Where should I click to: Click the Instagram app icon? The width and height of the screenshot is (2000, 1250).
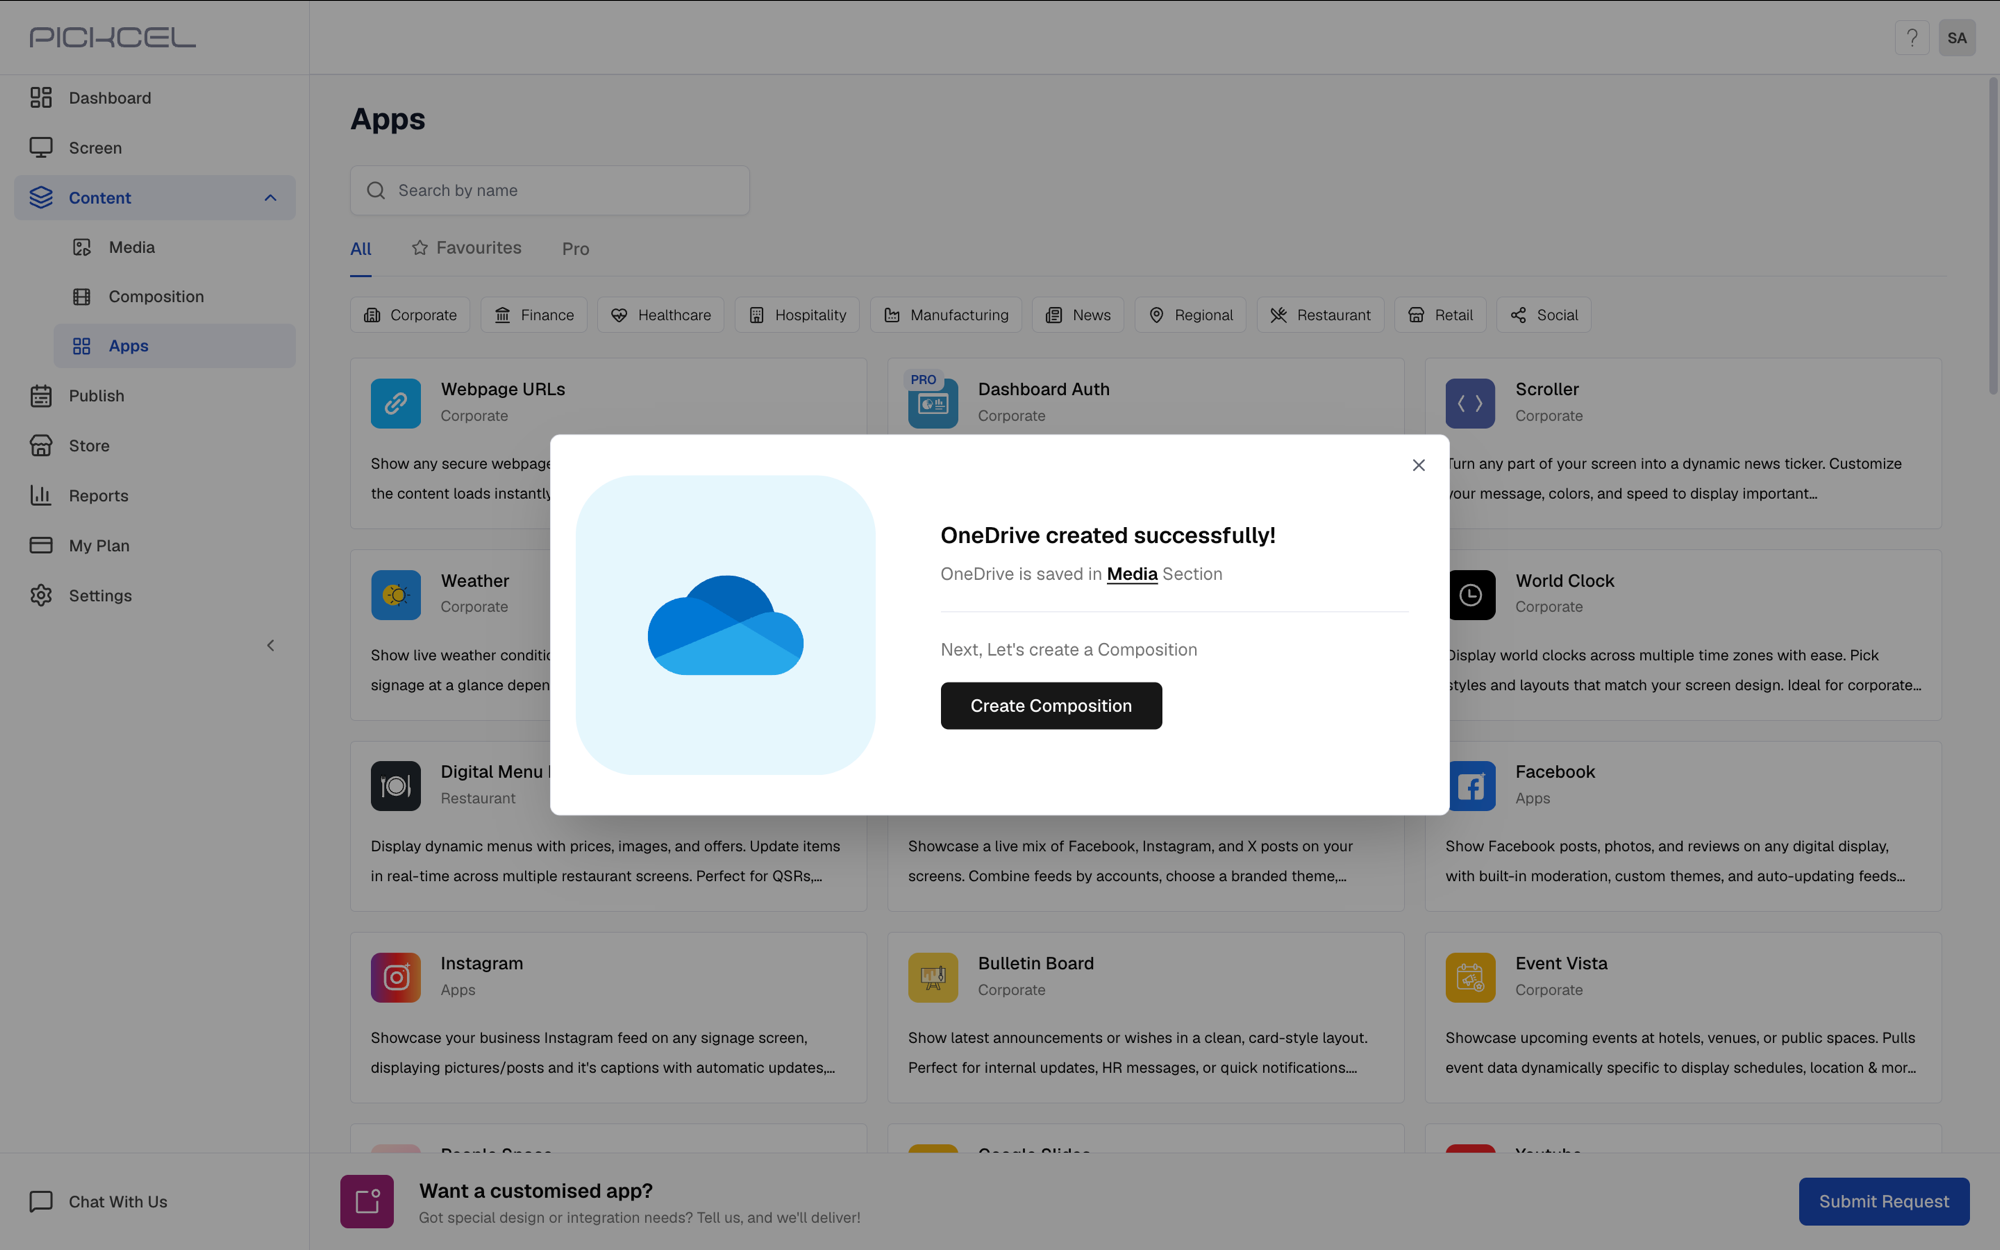pos(396,977)
